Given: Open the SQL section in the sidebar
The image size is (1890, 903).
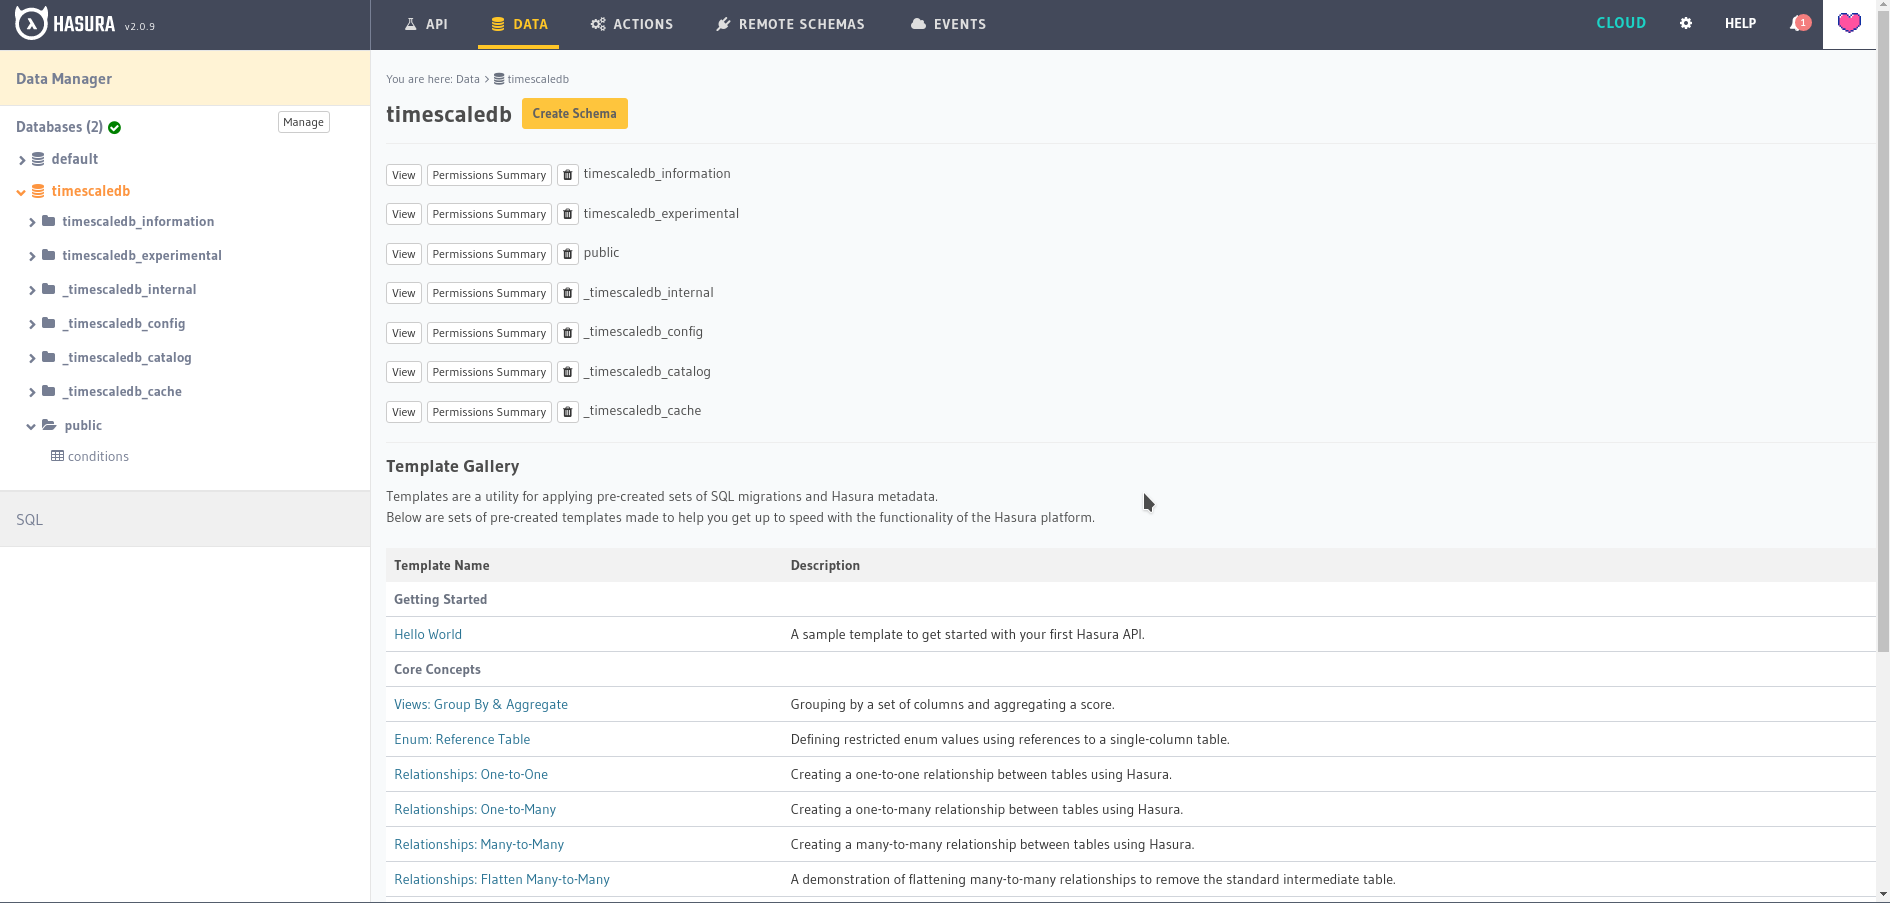Looking at the screenshot, I should (x=29, y=519).
